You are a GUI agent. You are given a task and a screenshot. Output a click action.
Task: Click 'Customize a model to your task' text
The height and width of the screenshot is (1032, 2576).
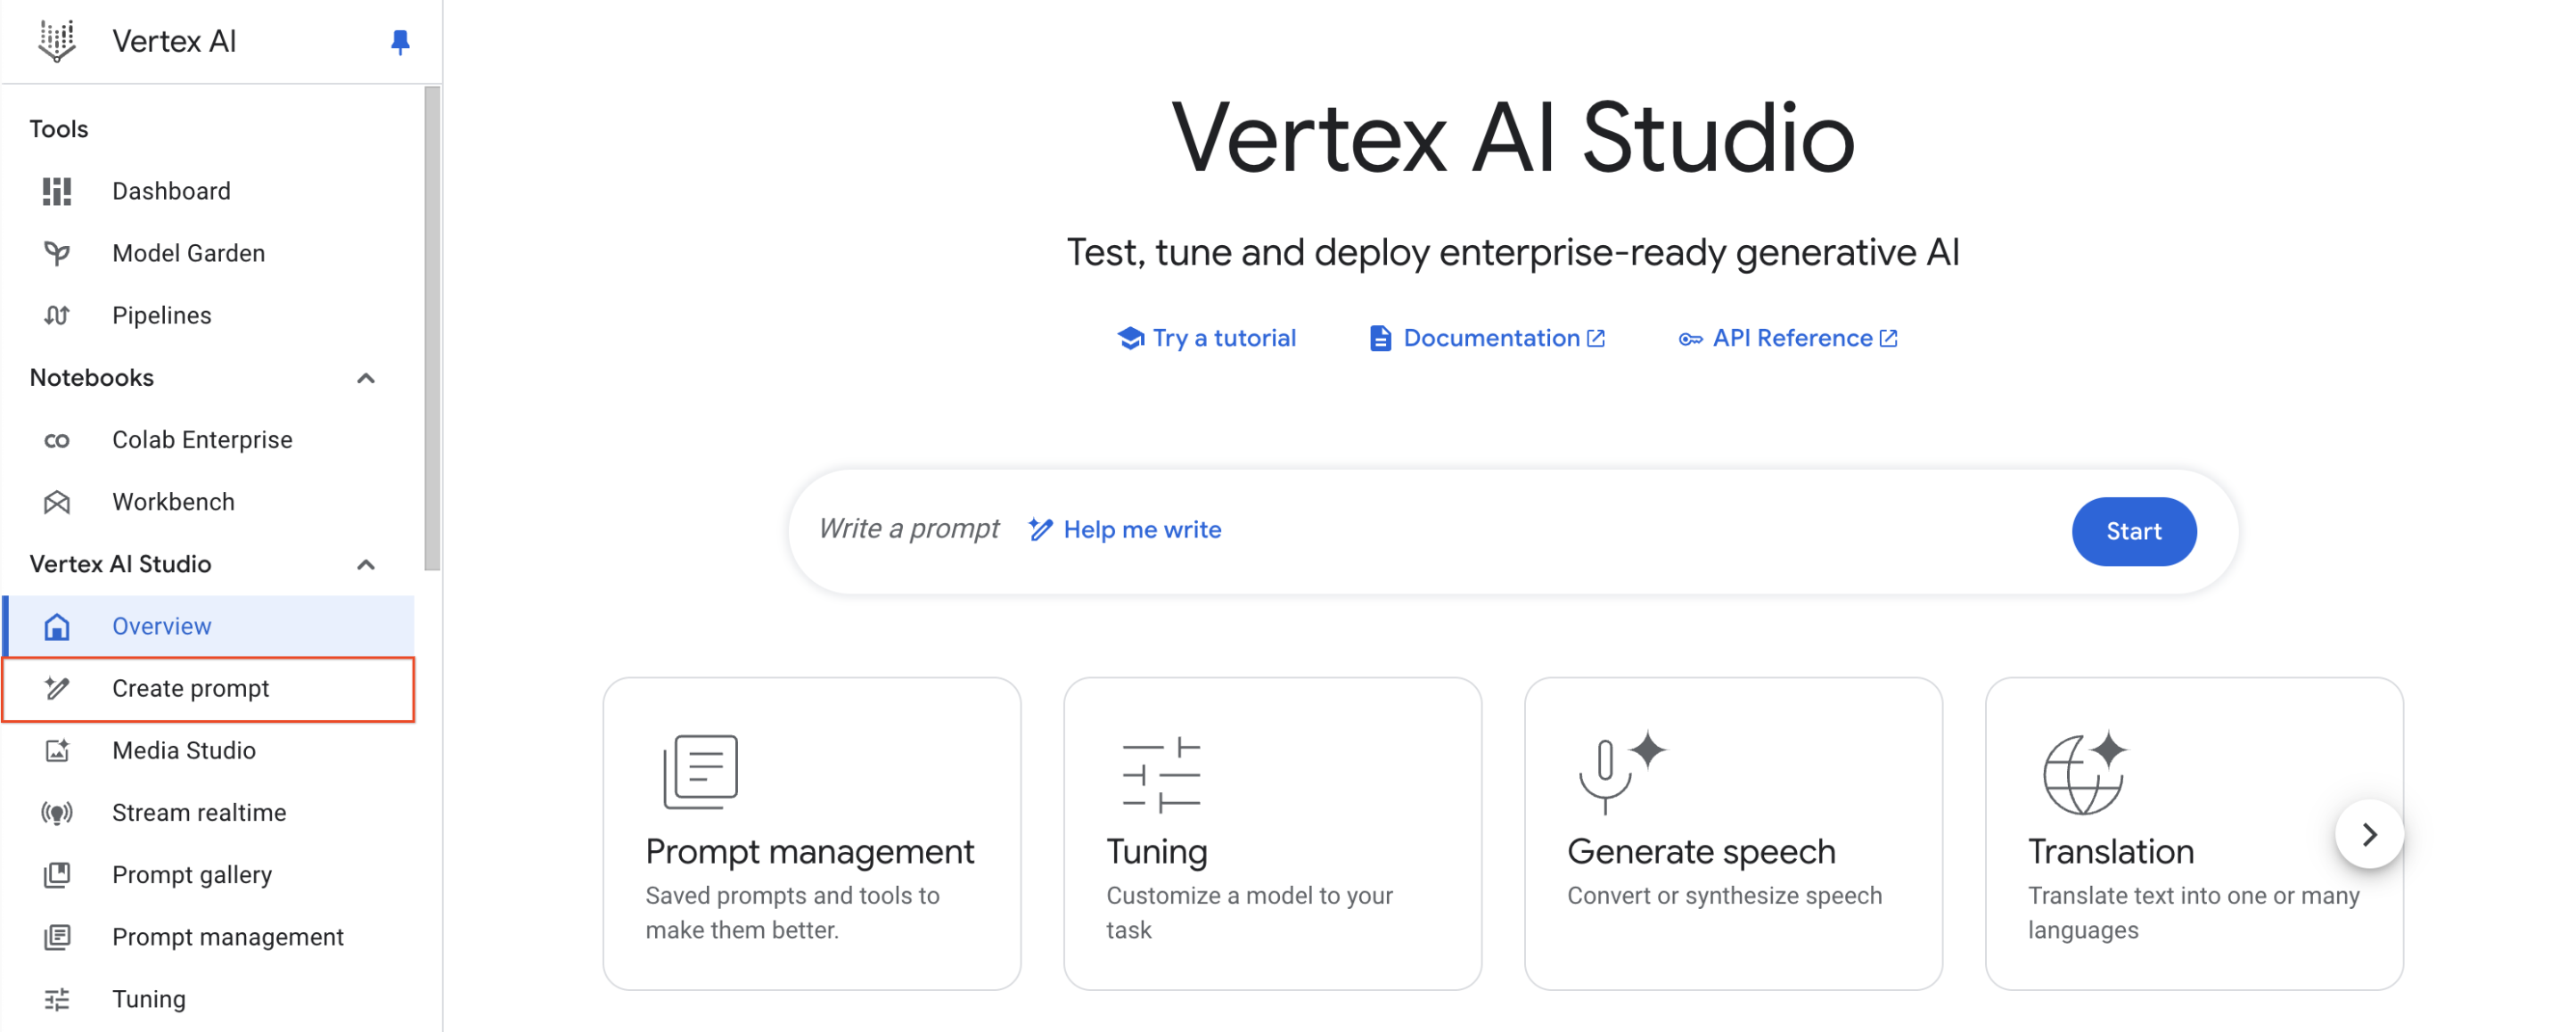1249,913
